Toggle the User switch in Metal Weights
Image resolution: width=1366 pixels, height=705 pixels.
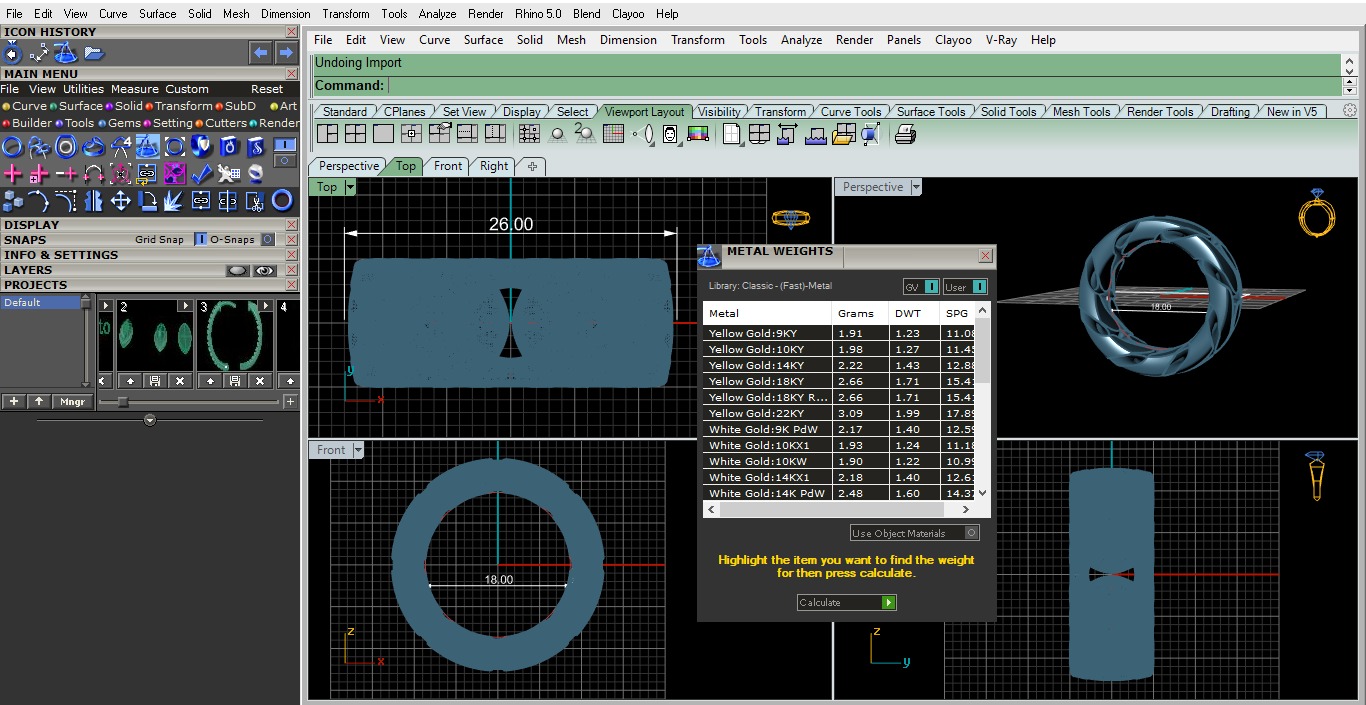coord(980,287)
